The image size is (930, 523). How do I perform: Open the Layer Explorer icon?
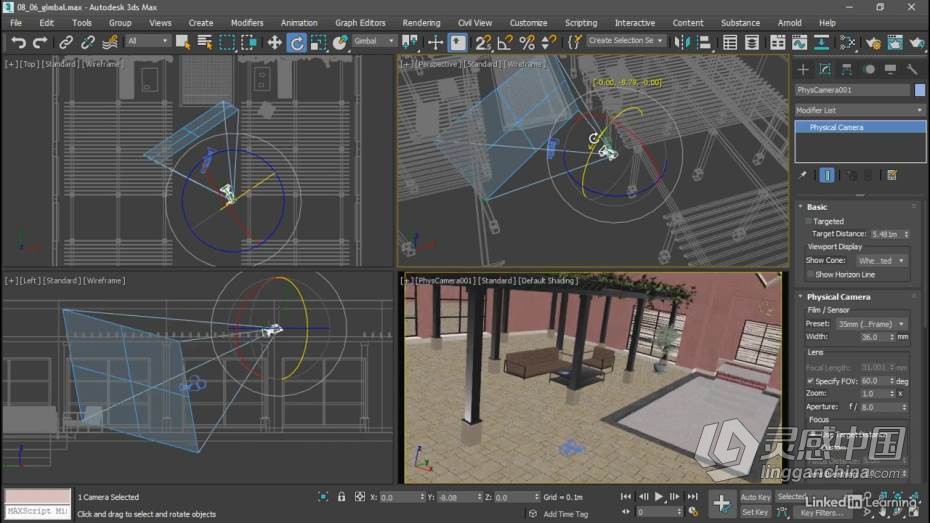pos(751,42)
